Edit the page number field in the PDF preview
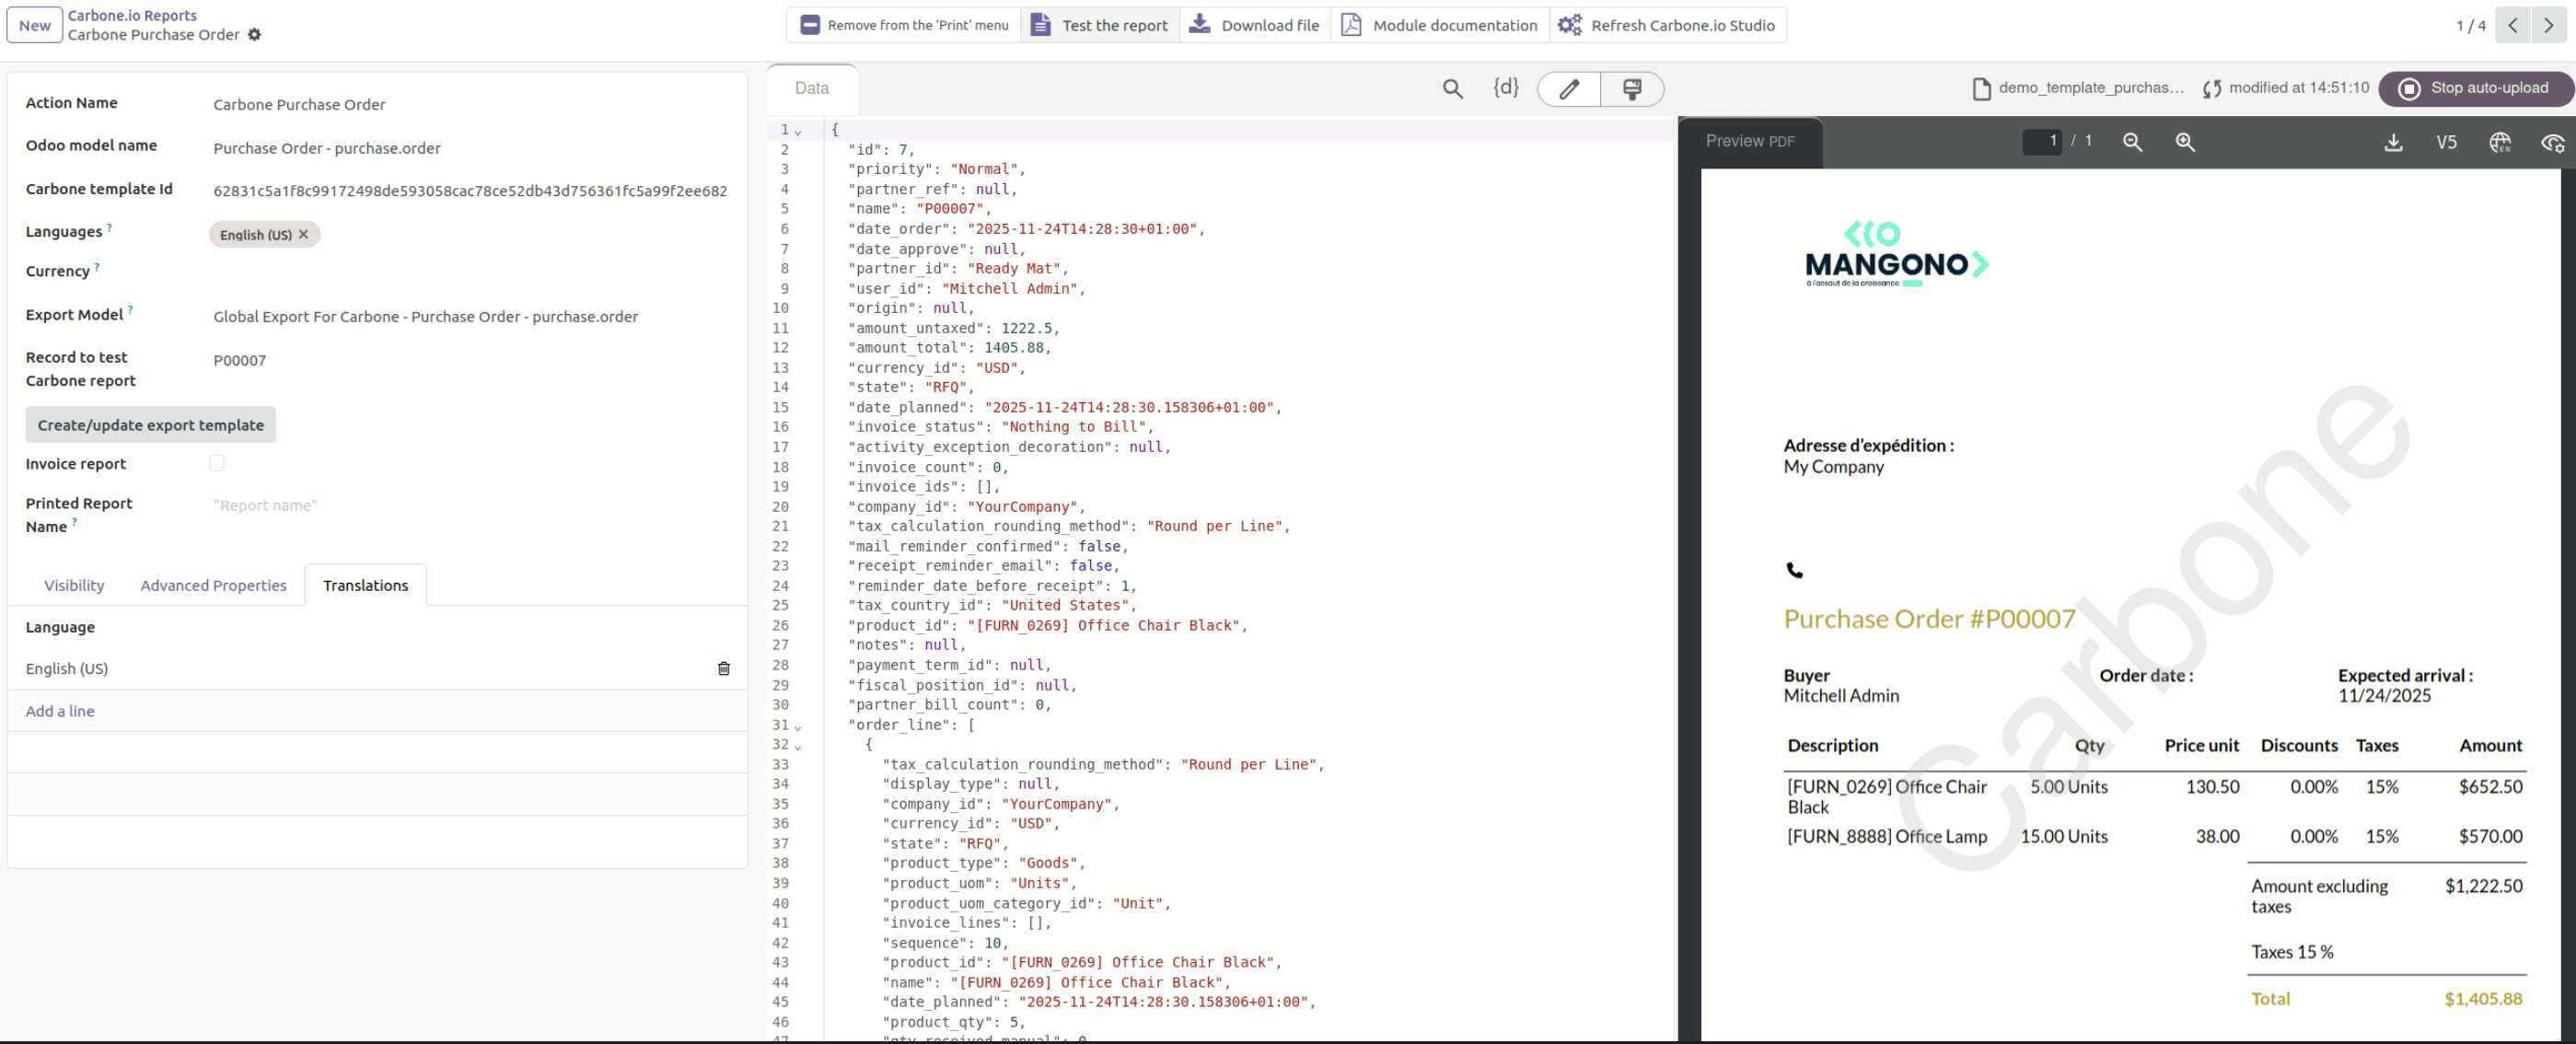This screenshot has width=2576, height=1044. tap(2043, 141)
